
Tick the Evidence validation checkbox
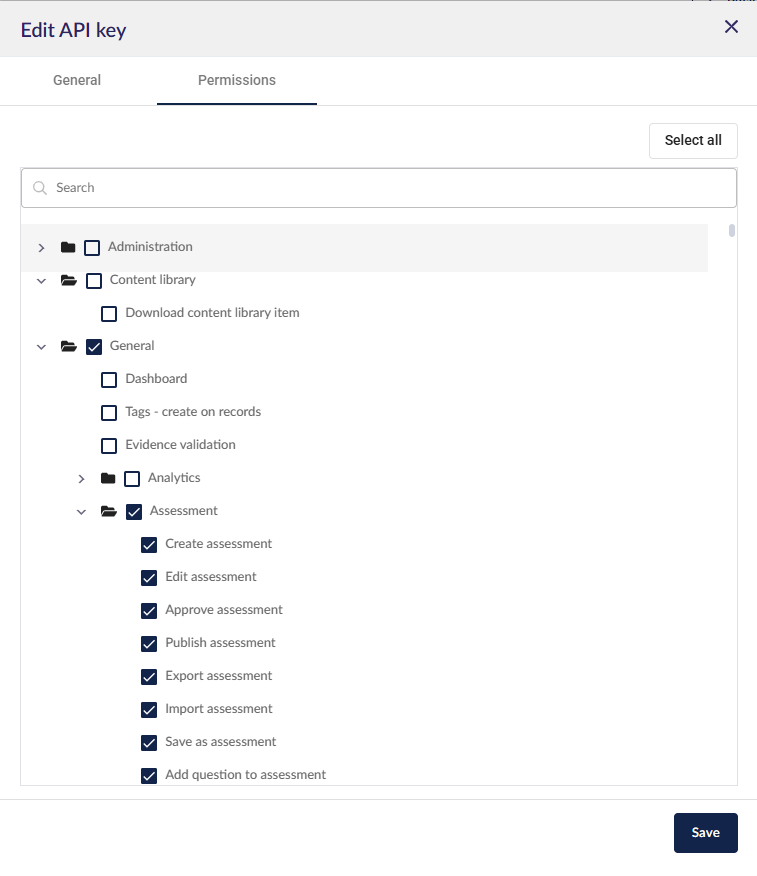(x=109, y=446)
